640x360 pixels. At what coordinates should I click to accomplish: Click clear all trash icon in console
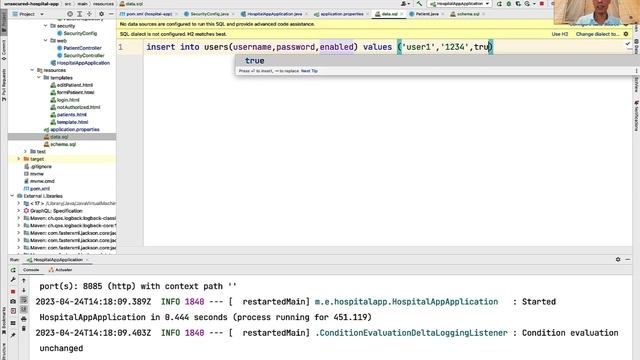24,328
